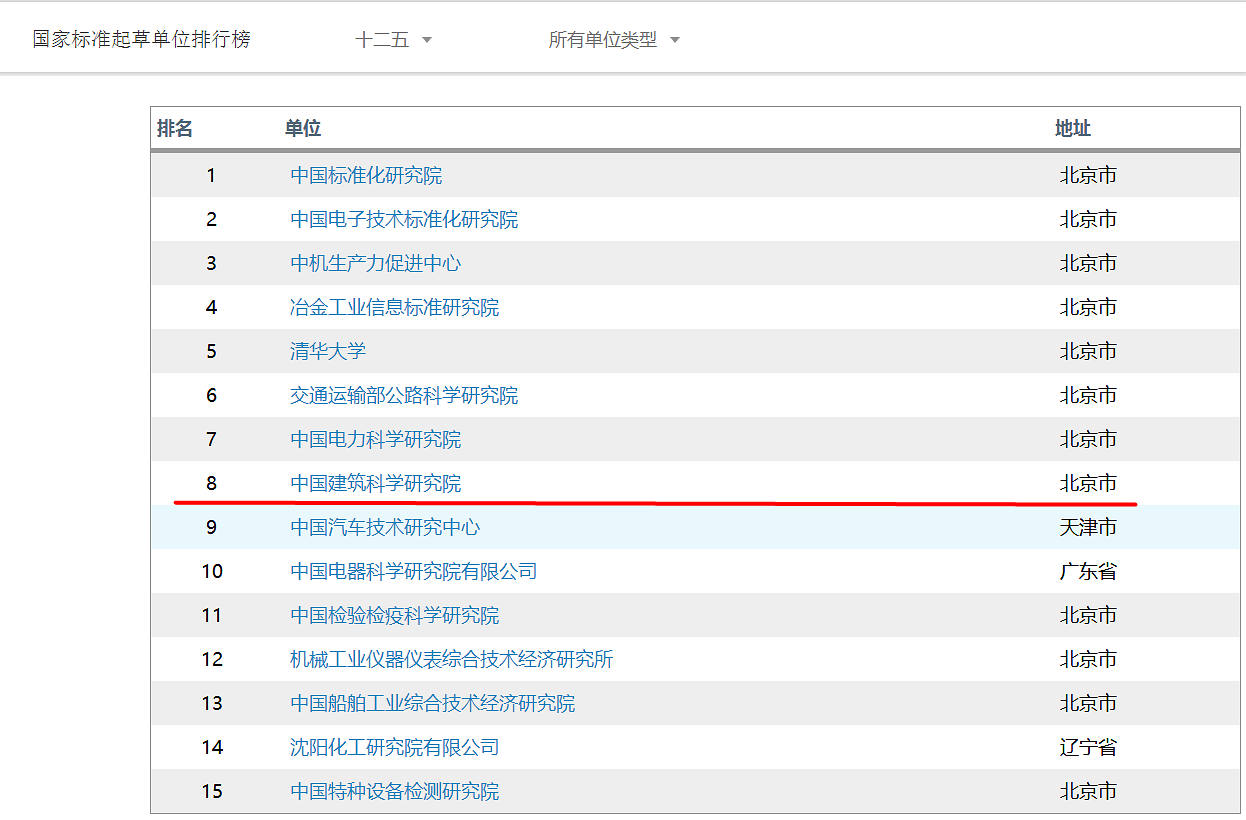The width and height of the screenshot is (1246, 820).
Task: Select 沈阳化工研究院有限公司 link
Action: coord(394,747)
